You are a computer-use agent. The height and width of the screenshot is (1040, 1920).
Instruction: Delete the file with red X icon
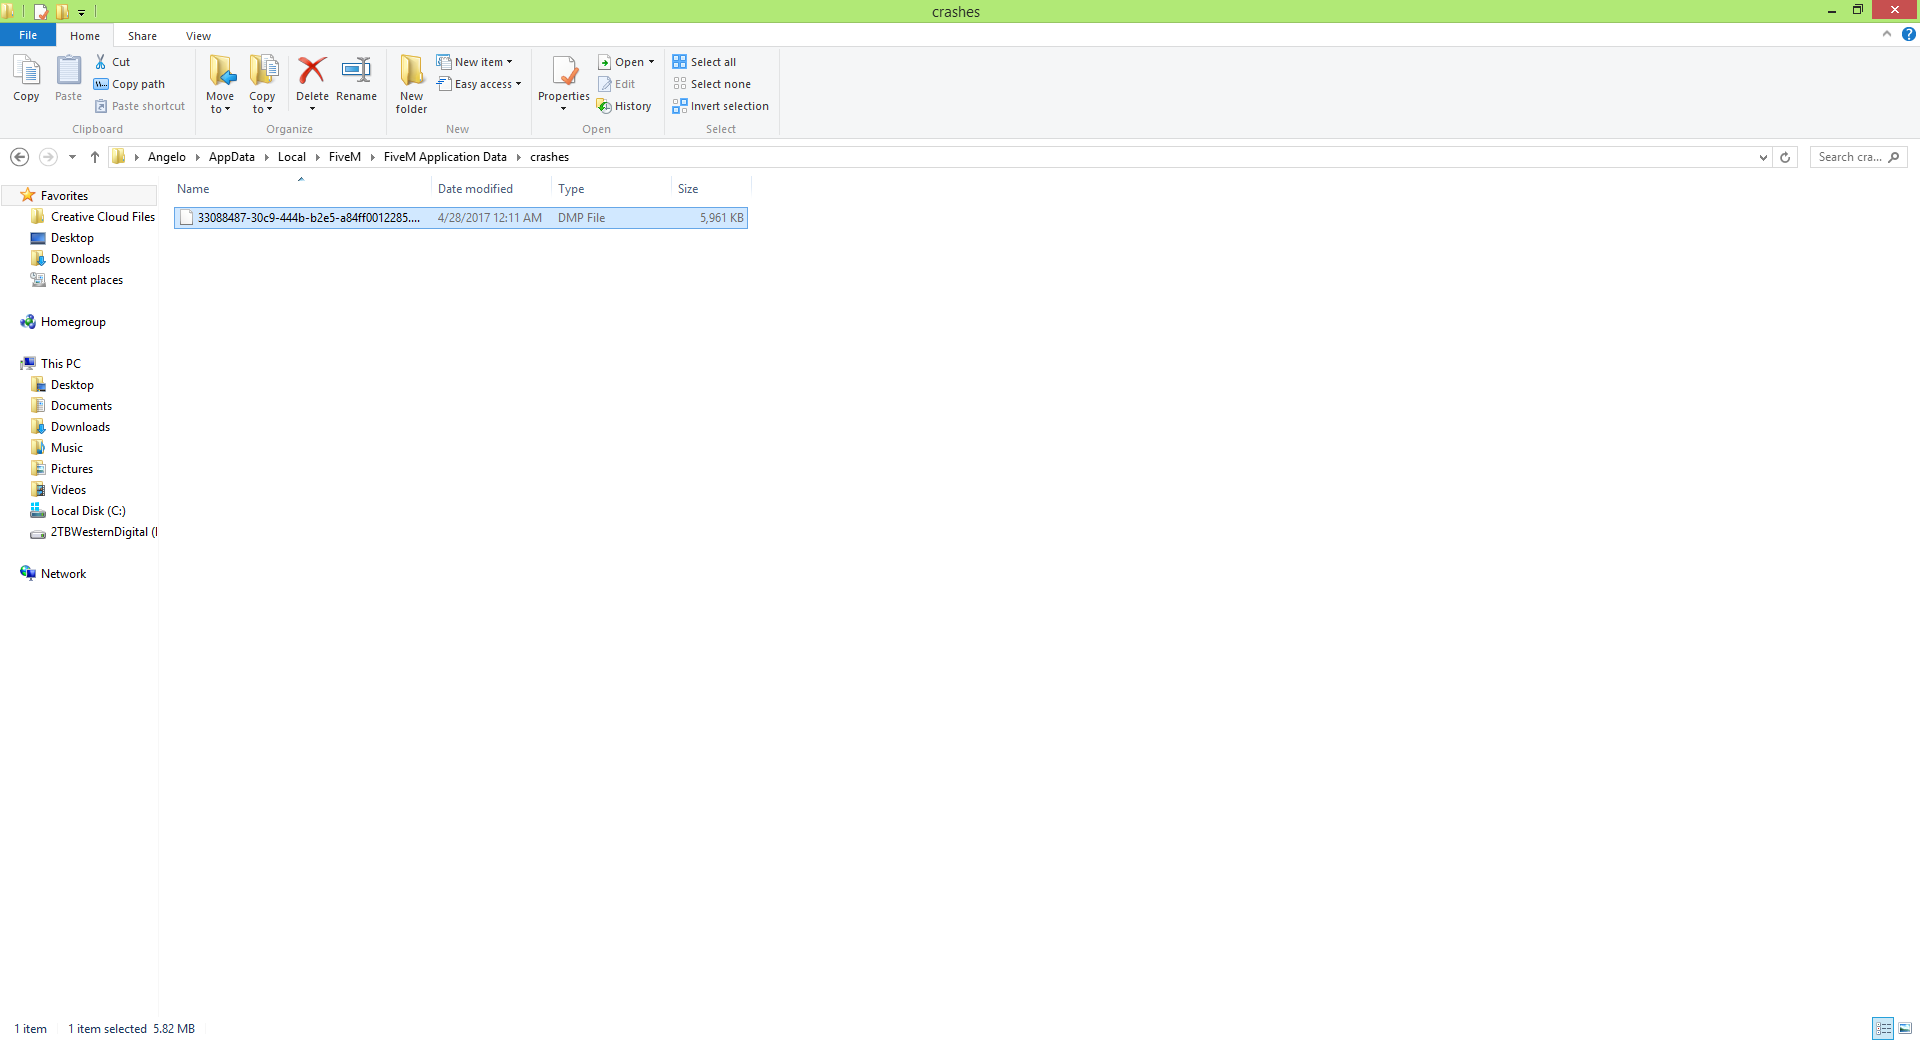[x=312, y=72]
